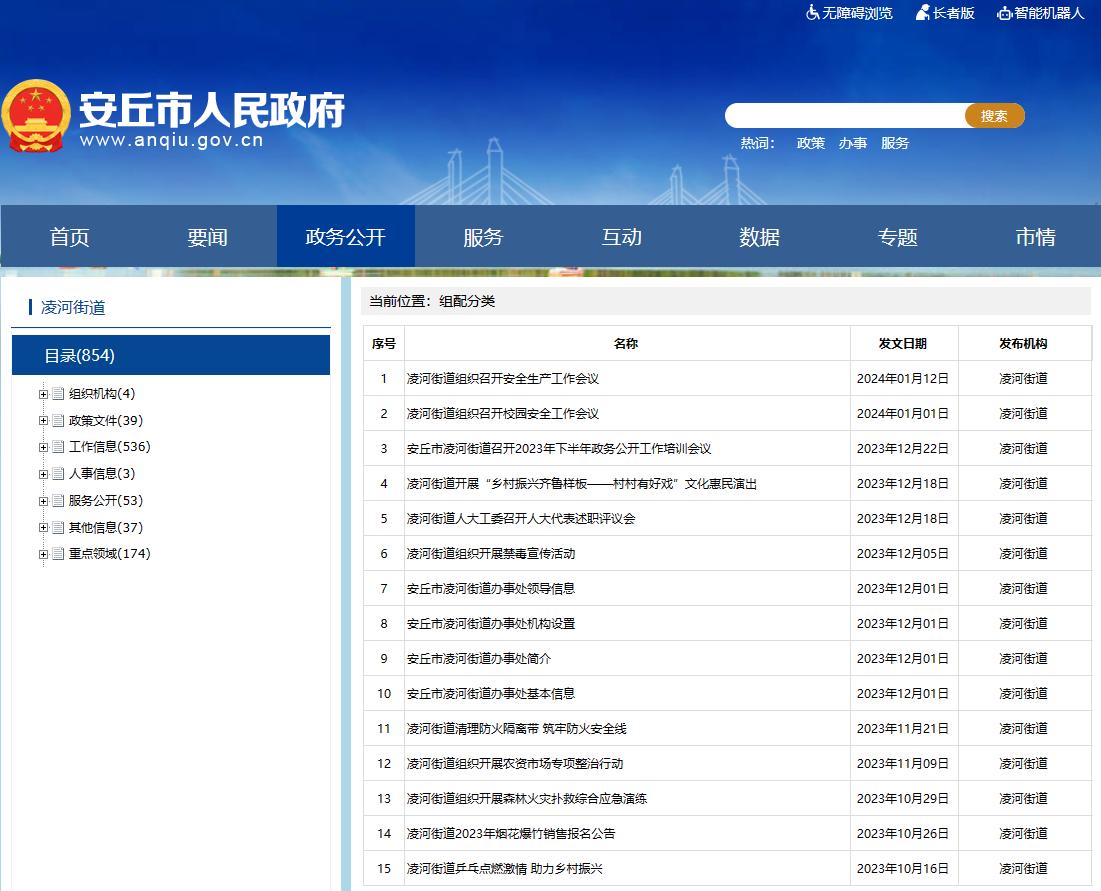
Task: Open 清理防火隔离带 筑牢防火安全线 article
Action: [x=517, y=729]
